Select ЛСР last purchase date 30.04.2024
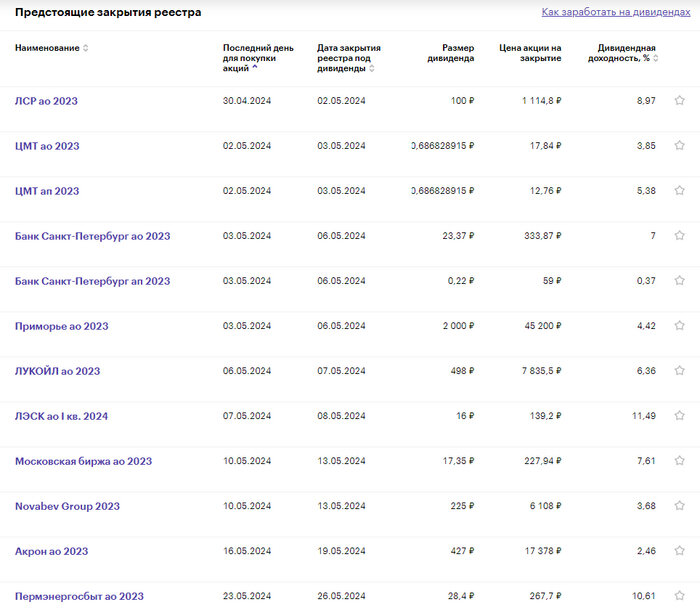The height and width of the screenshot is (610, 700). coord(247,101)
